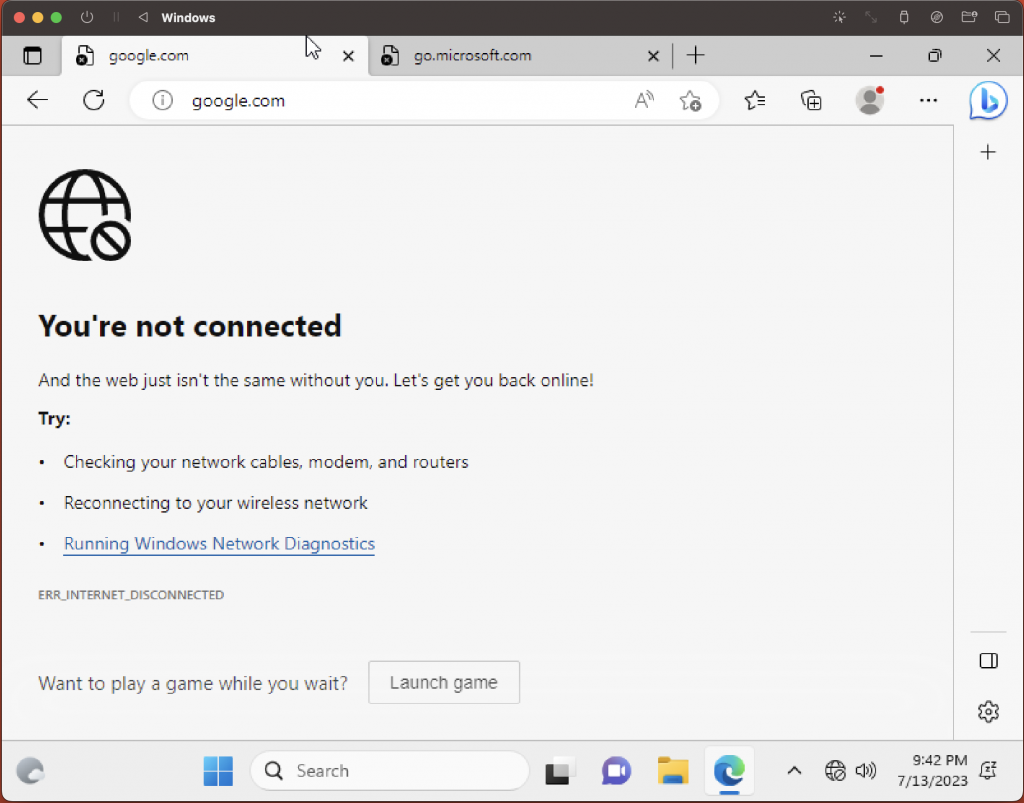Open sidebar settings gear
This screenshot has height=803, width=1024.
pyautogui.click(x=988, y=712)
